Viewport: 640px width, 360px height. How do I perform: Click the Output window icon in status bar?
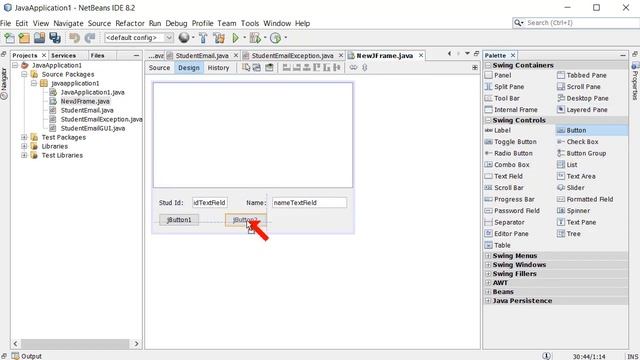coord(15,356)
